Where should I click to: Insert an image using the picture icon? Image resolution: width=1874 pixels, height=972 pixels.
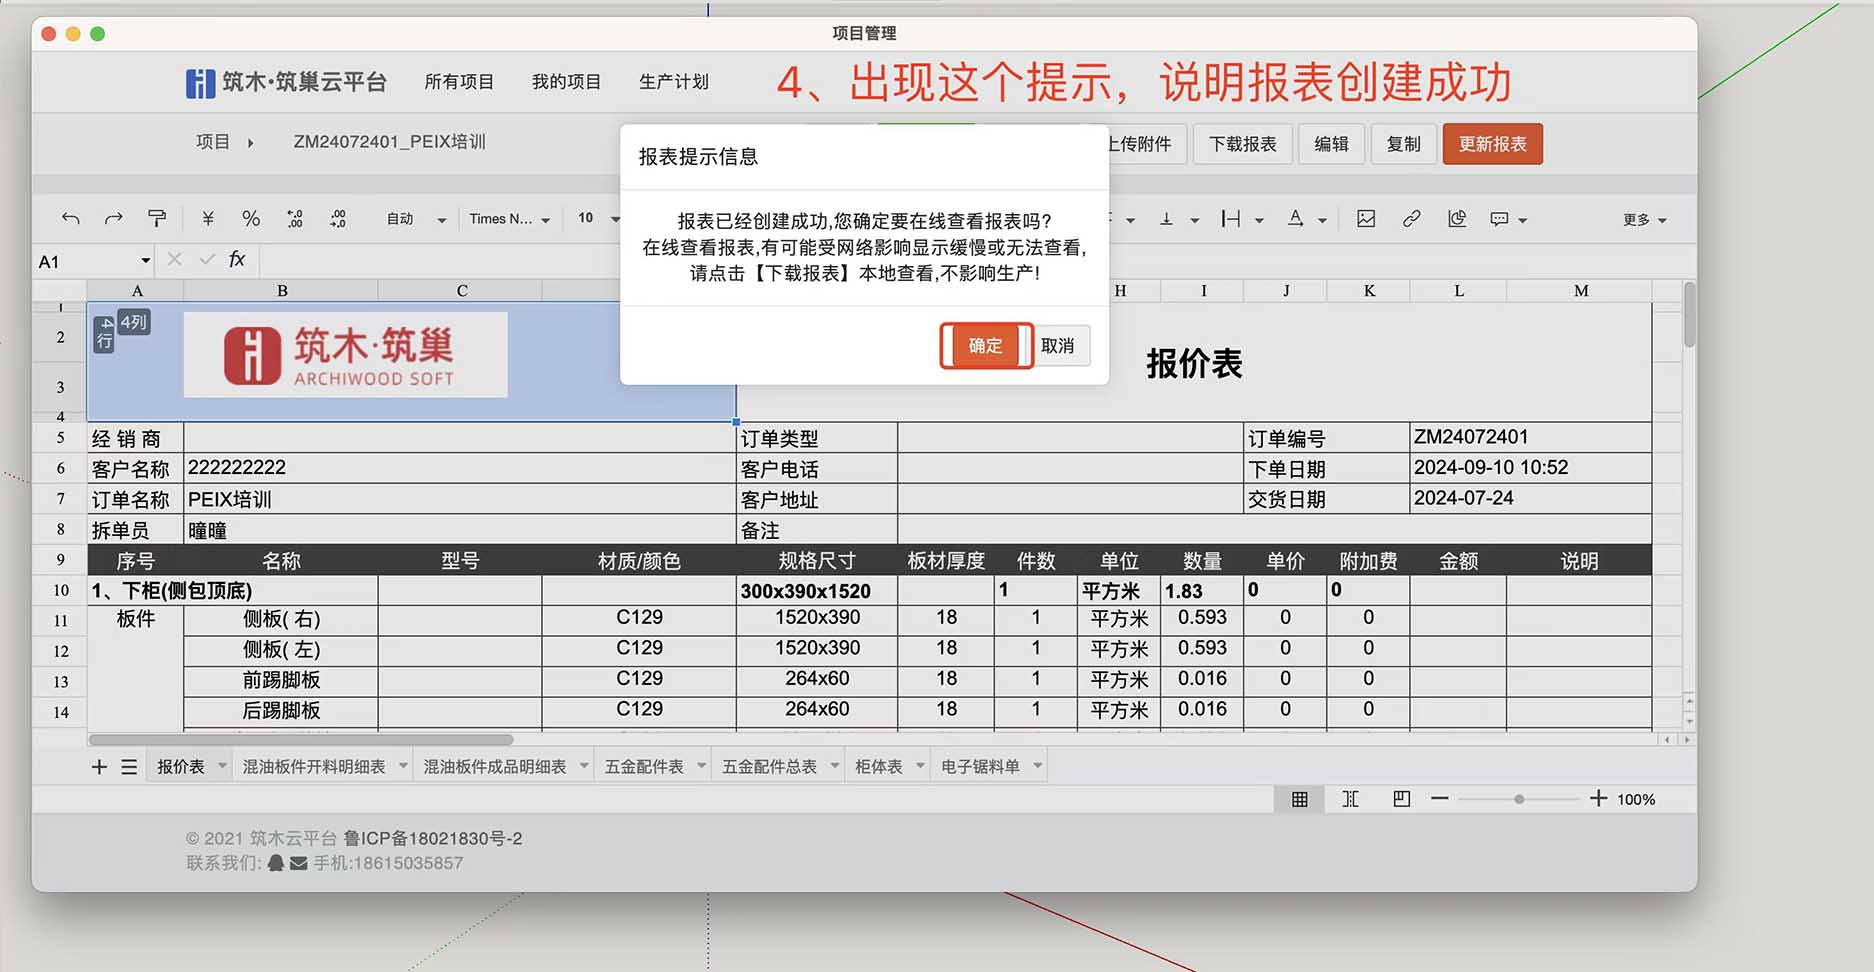(x=1366, y=218)
